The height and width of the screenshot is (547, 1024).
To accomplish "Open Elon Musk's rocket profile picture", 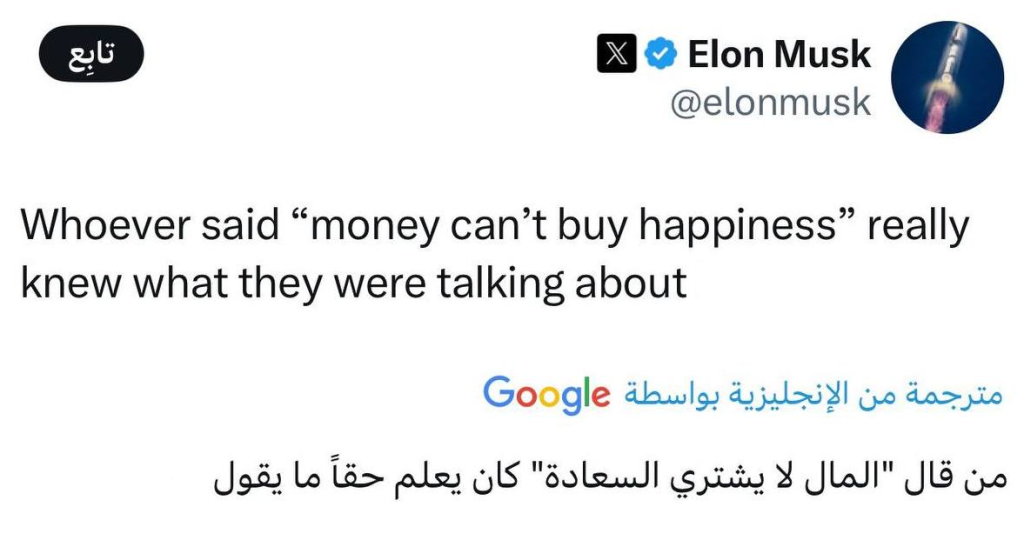I will pos(946,77).
